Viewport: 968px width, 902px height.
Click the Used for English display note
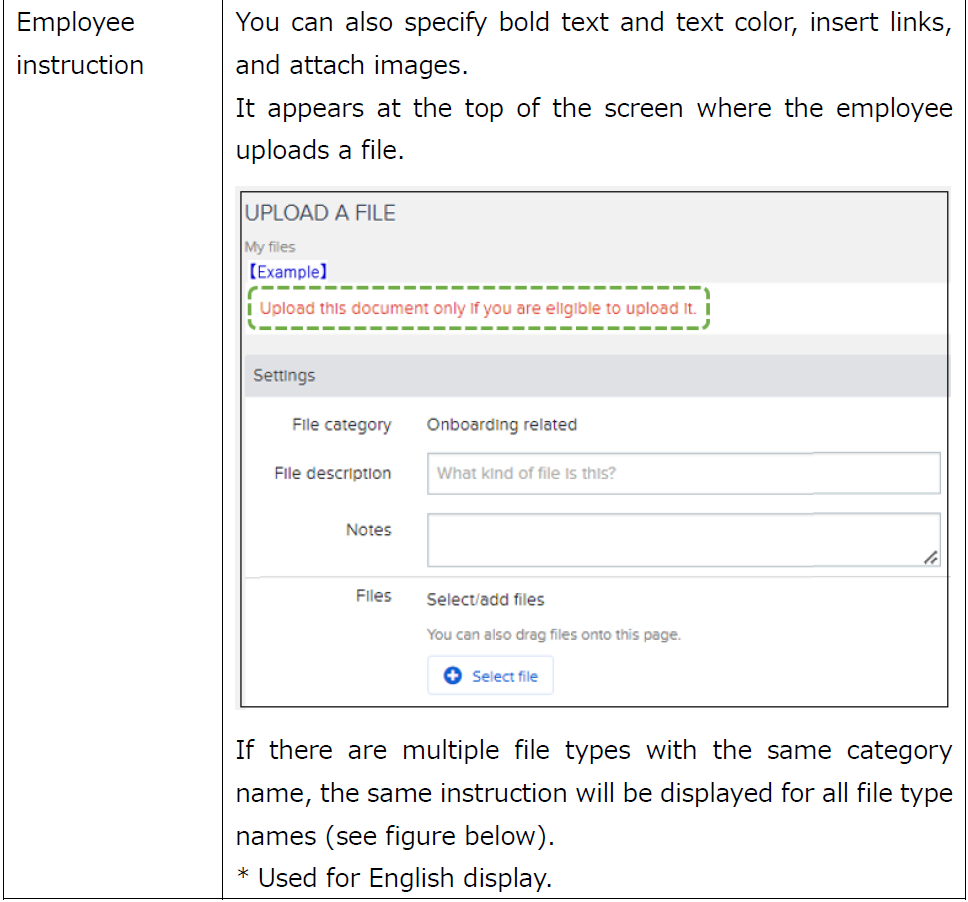393,878
